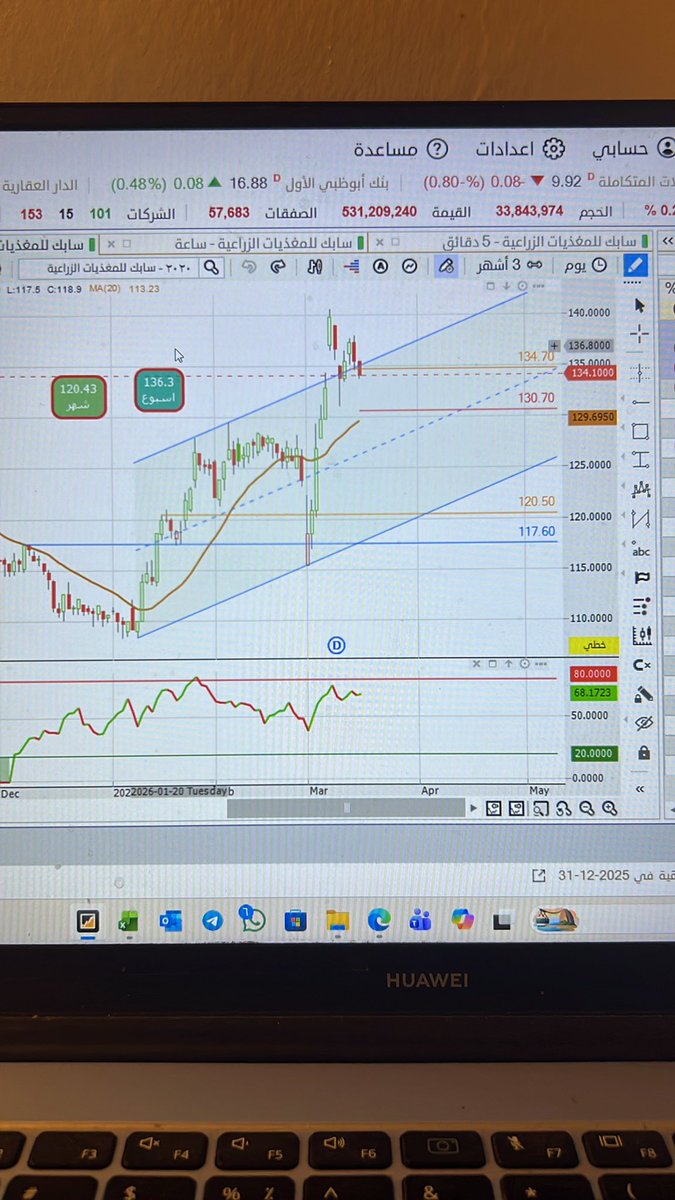Image resolution: width=675 pixels, height=1200 pixels.
Task: Lock drawings with the padlock icon
Action: click(643, 752)
